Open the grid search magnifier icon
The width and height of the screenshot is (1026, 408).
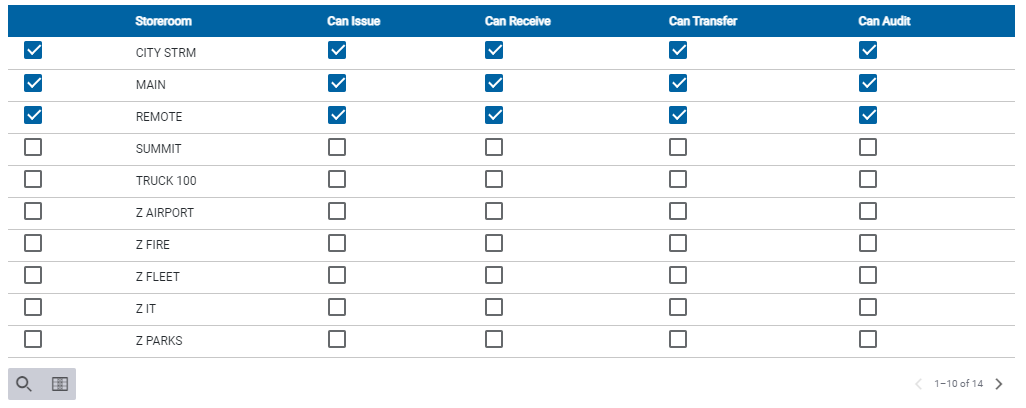pyautogui.click(x=24, y=384)
